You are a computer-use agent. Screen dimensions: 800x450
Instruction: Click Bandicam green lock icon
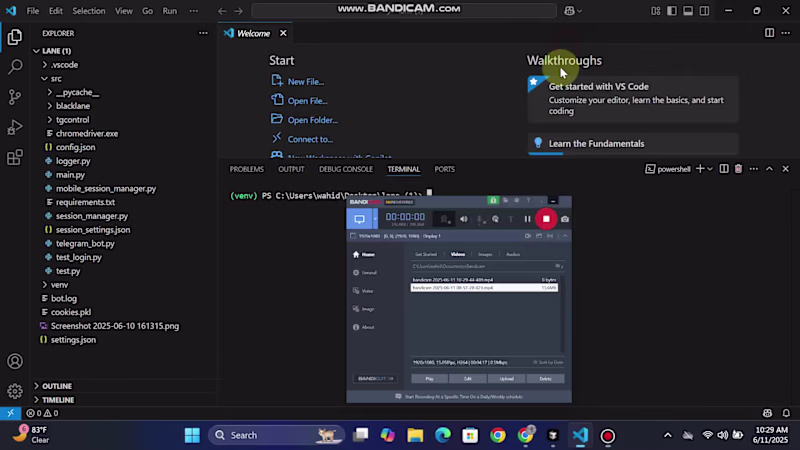point(493,201)
